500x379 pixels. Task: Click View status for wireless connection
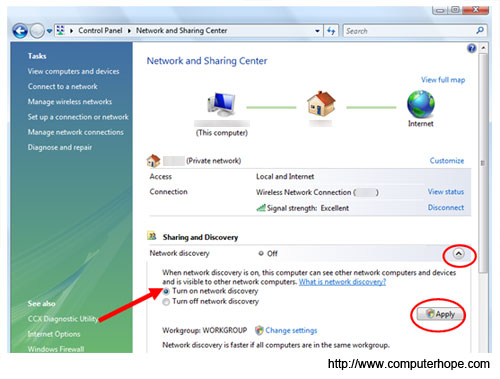point(446,192)
